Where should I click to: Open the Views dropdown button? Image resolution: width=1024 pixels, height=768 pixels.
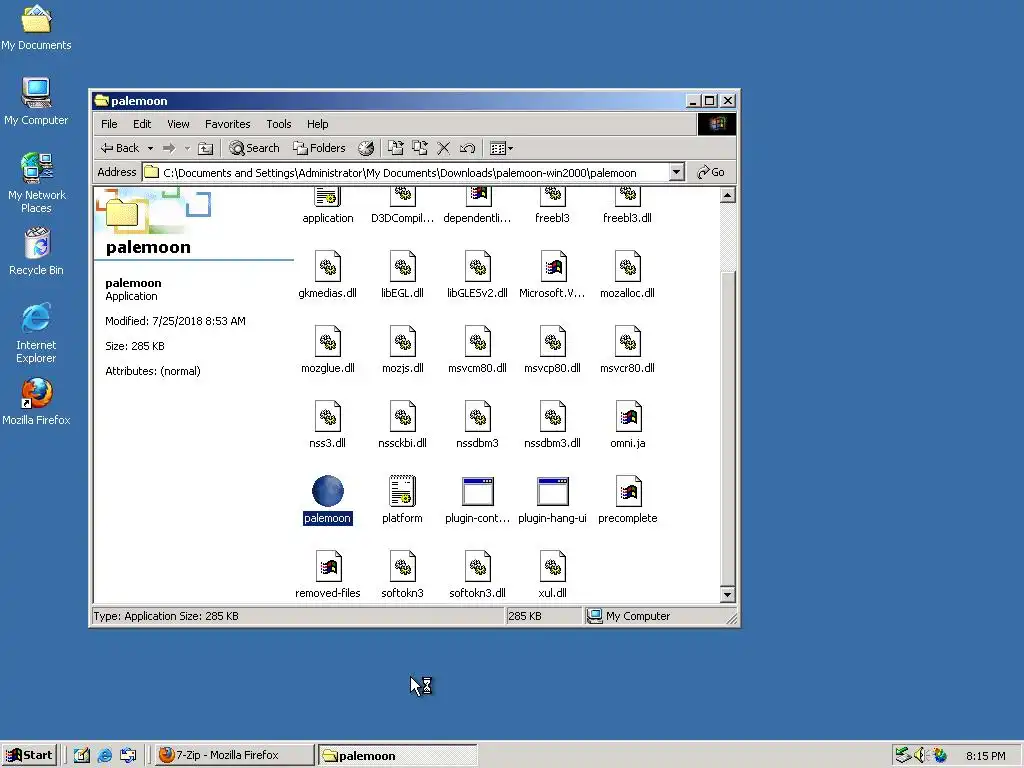tap(501, 148)
